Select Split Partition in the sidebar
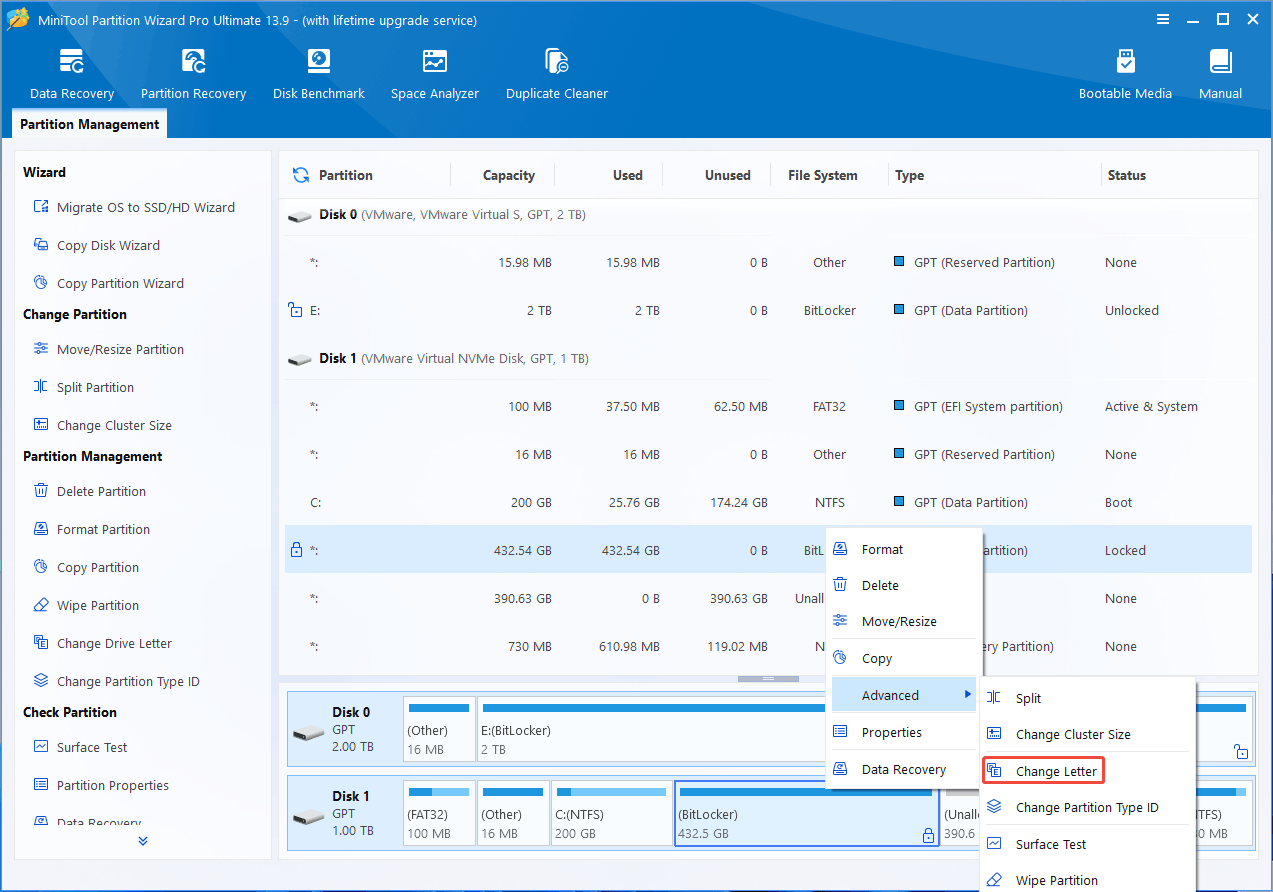 84,388
